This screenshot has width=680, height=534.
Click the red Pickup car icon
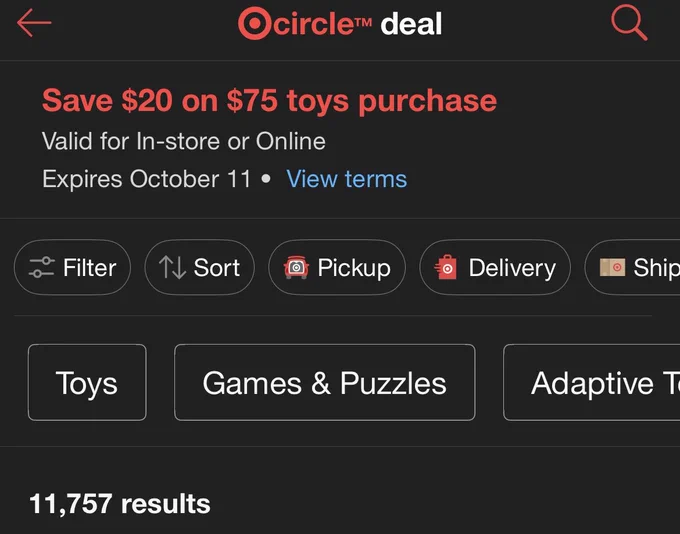296,267
